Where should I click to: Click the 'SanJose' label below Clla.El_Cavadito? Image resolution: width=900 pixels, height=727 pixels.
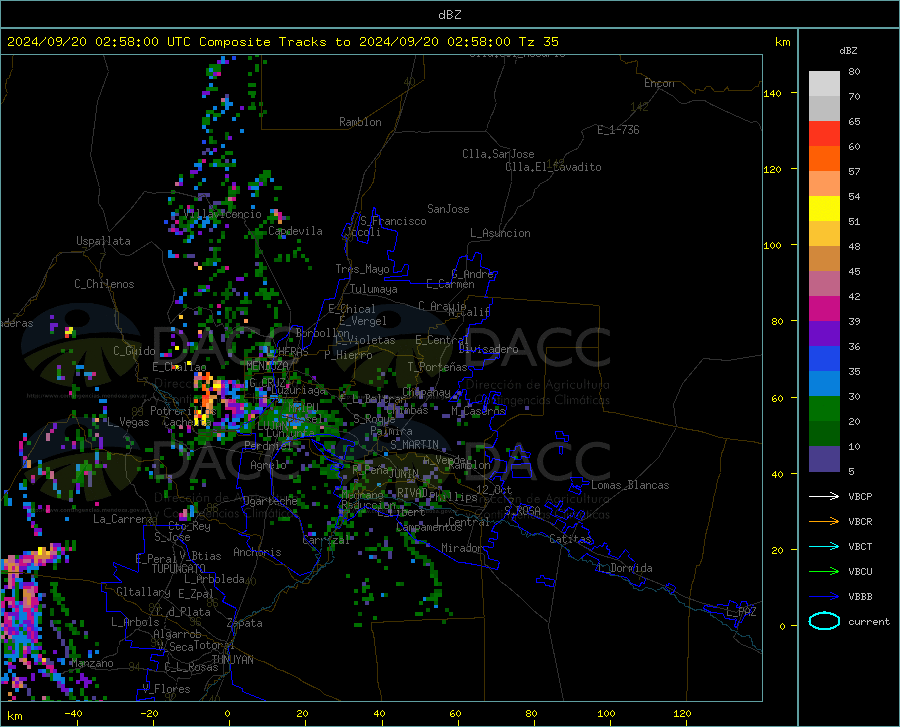tap(448, 209)
